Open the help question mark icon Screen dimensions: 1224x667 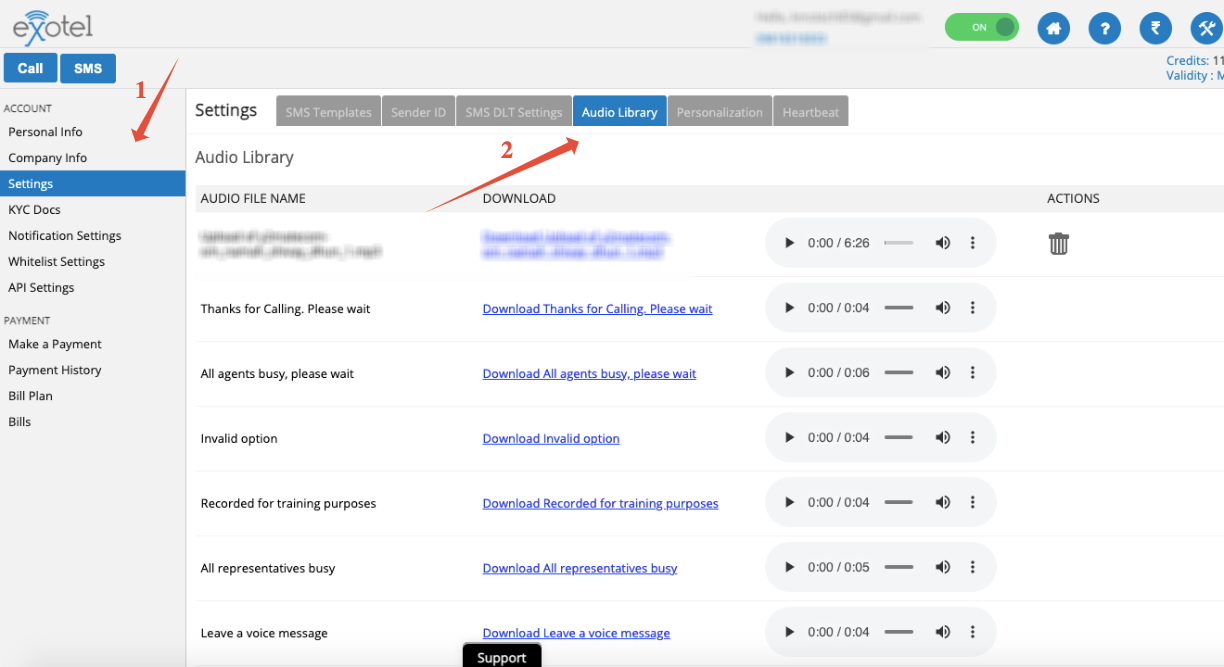(1104, 28)
